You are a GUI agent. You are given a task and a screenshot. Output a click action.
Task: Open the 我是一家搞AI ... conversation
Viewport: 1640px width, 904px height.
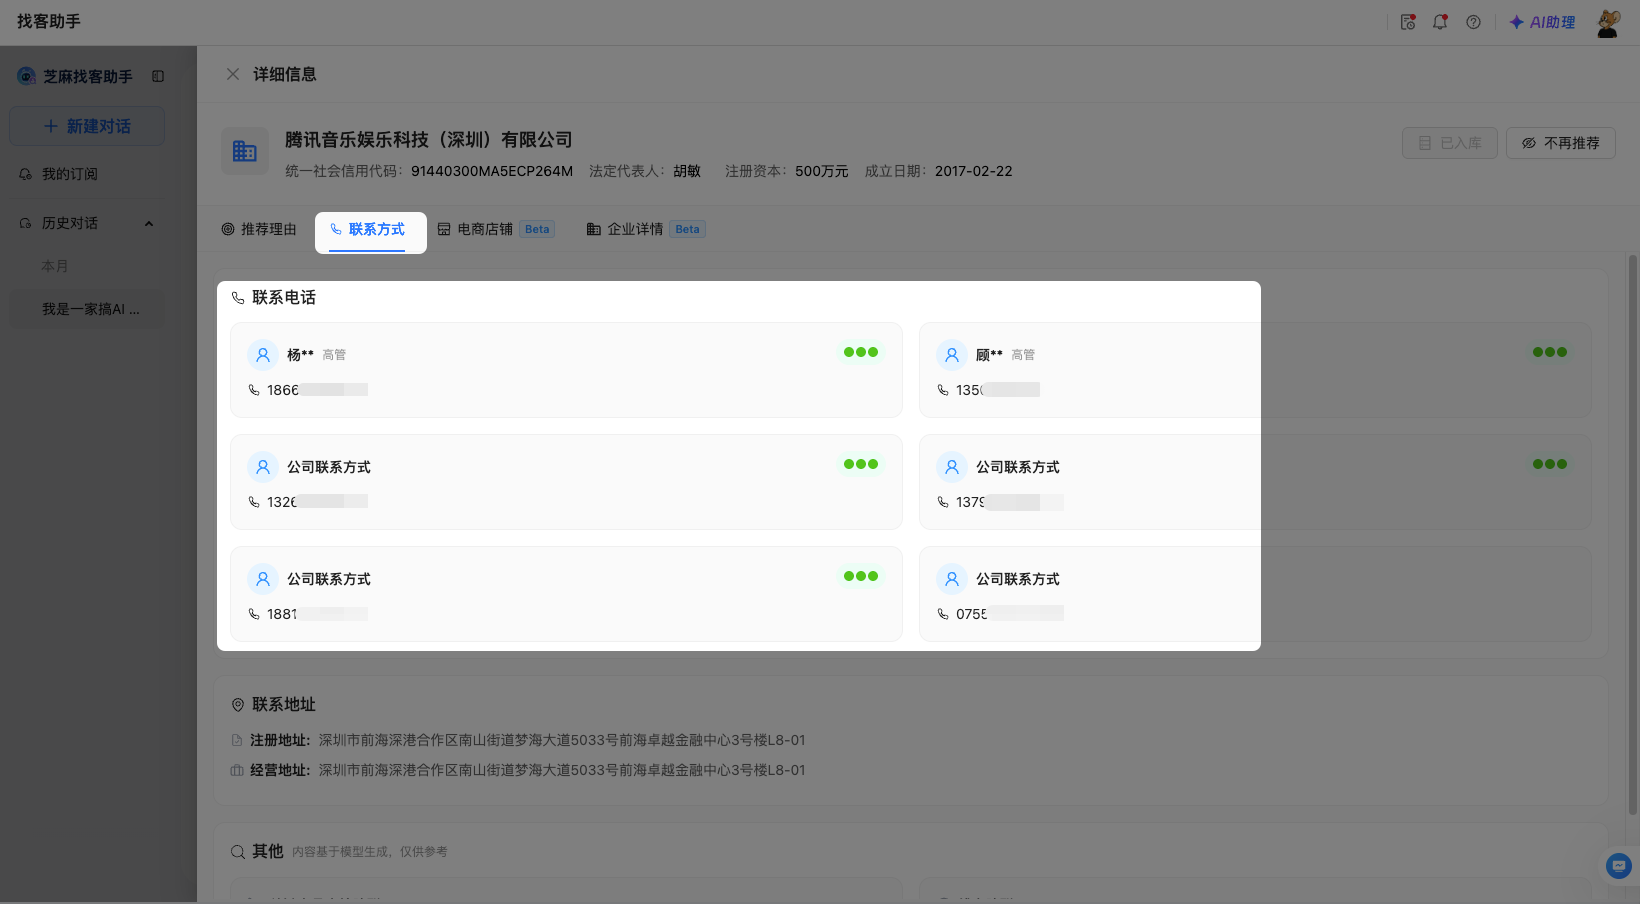(87, 309)
